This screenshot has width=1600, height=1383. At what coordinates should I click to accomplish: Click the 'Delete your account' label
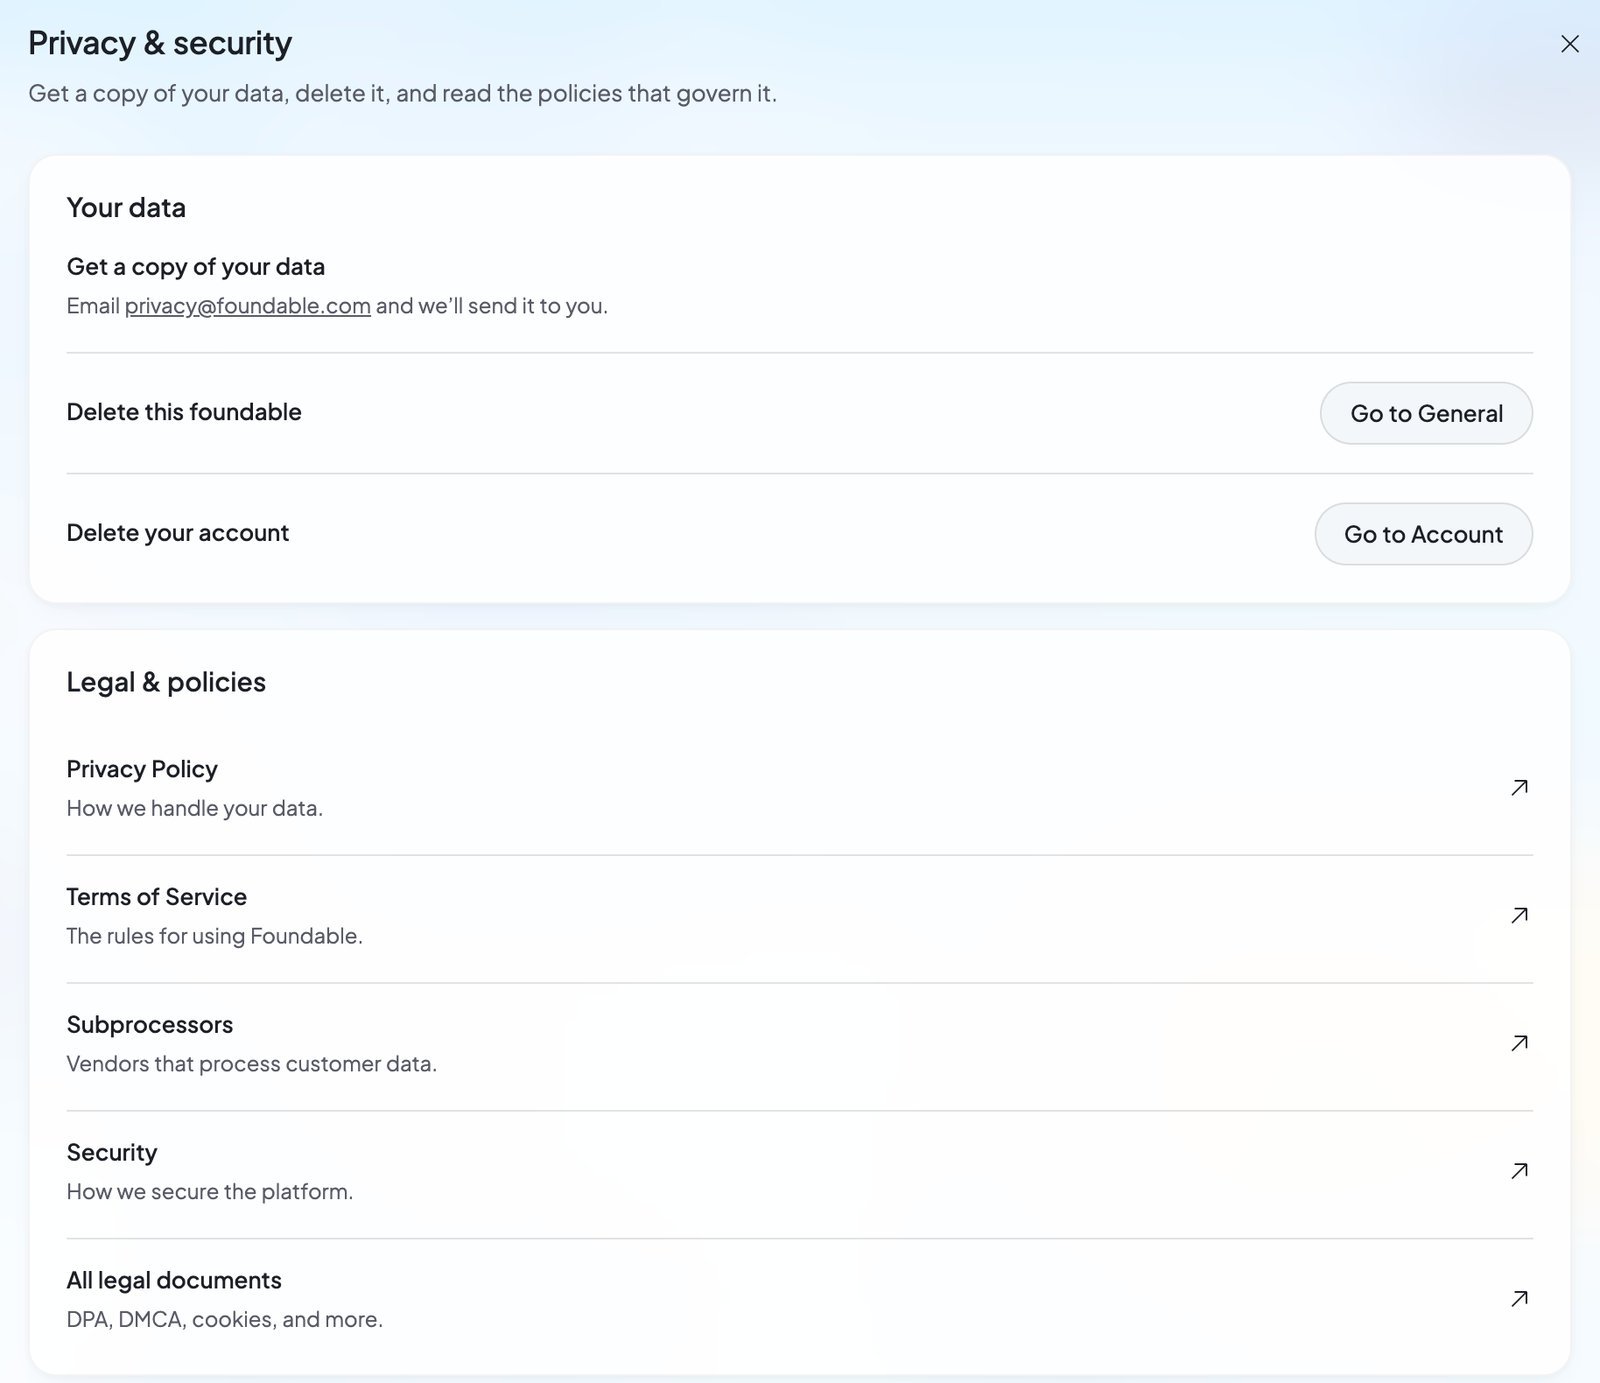click(x=178, y=533)
